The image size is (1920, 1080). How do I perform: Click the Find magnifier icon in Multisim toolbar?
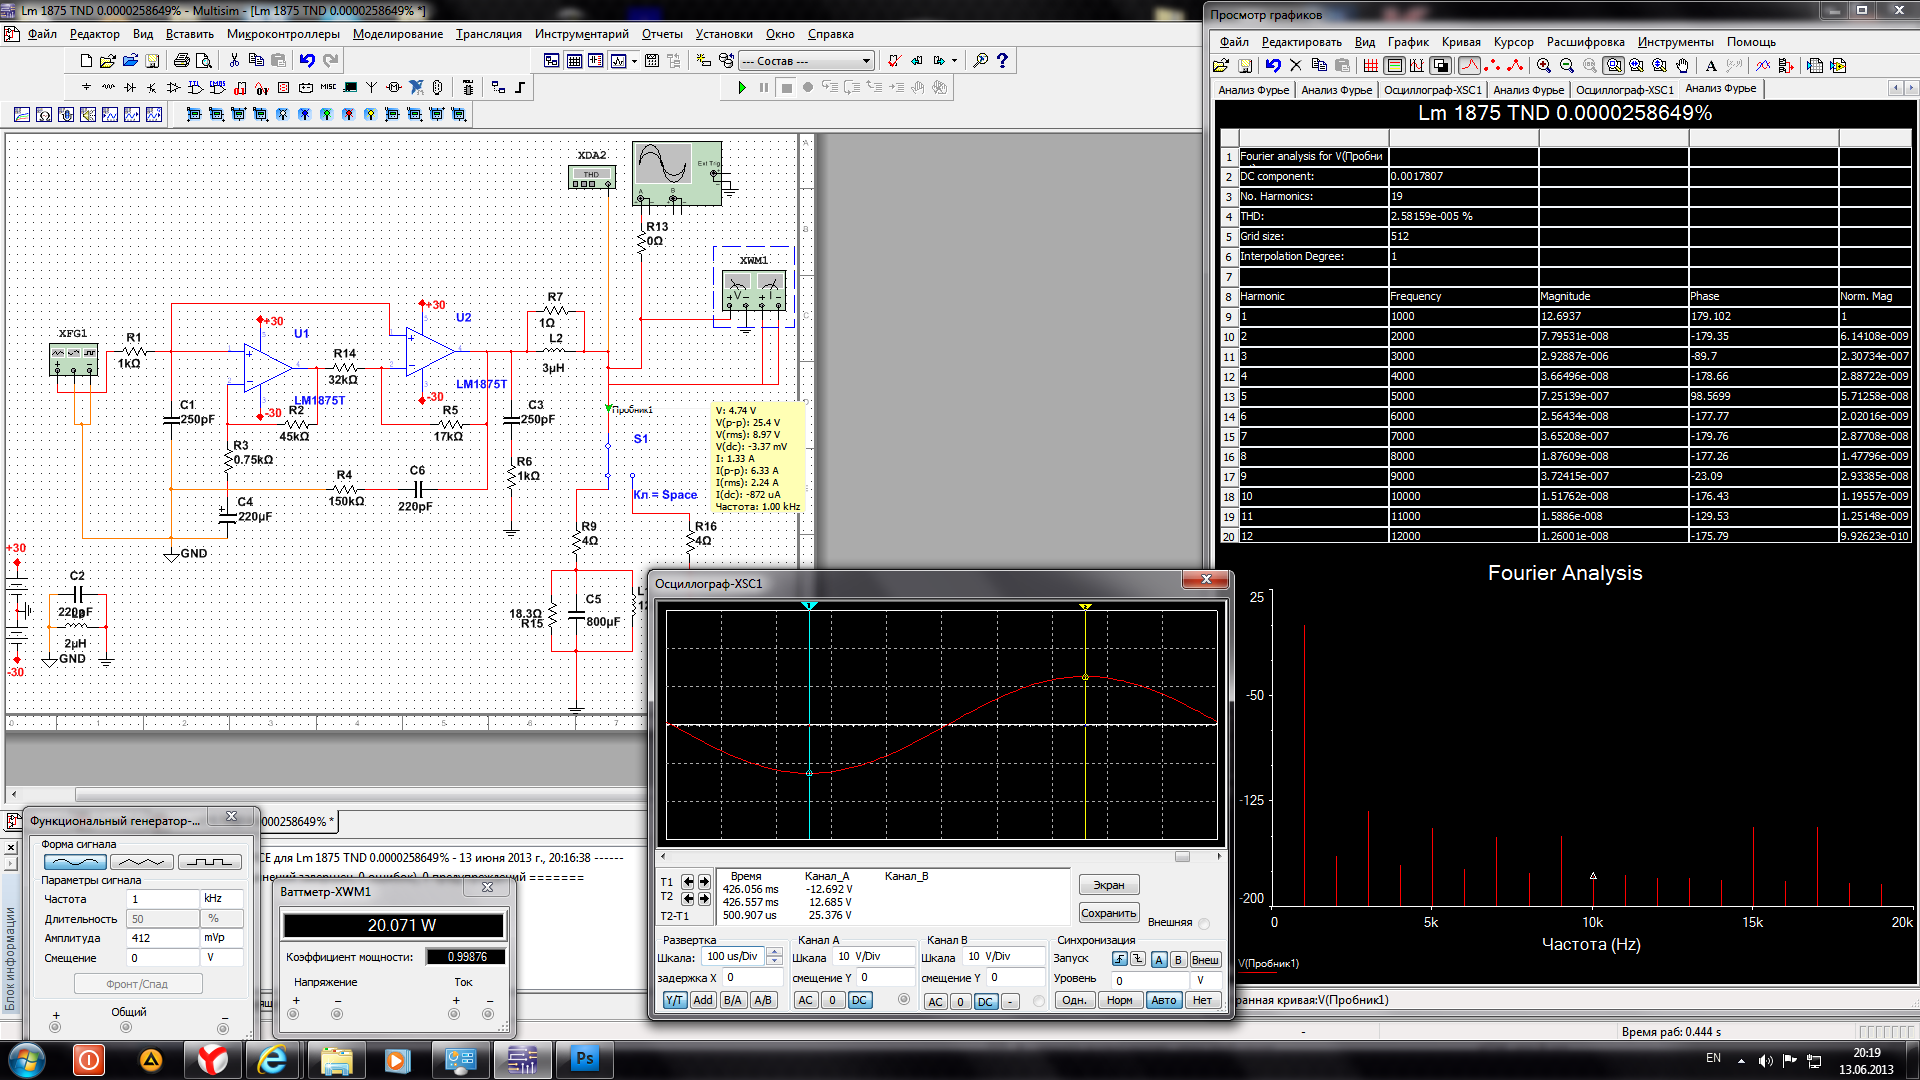click(x=980, y=61)
